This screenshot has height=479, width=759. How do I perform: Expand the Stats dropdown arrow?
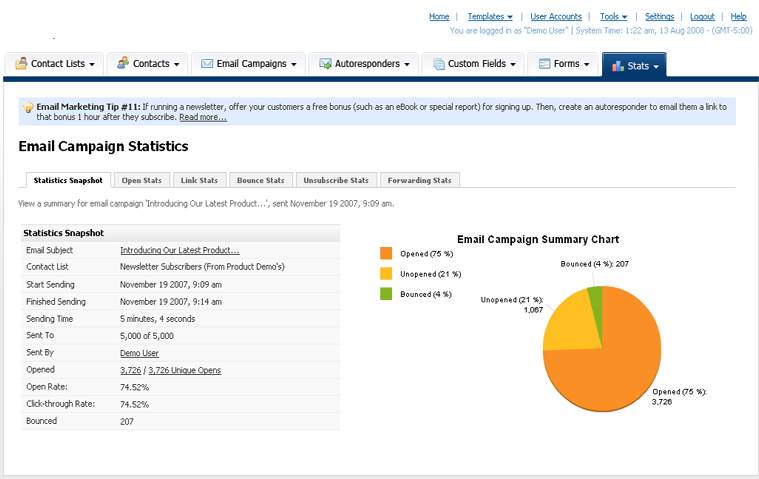tap(656, 67)
